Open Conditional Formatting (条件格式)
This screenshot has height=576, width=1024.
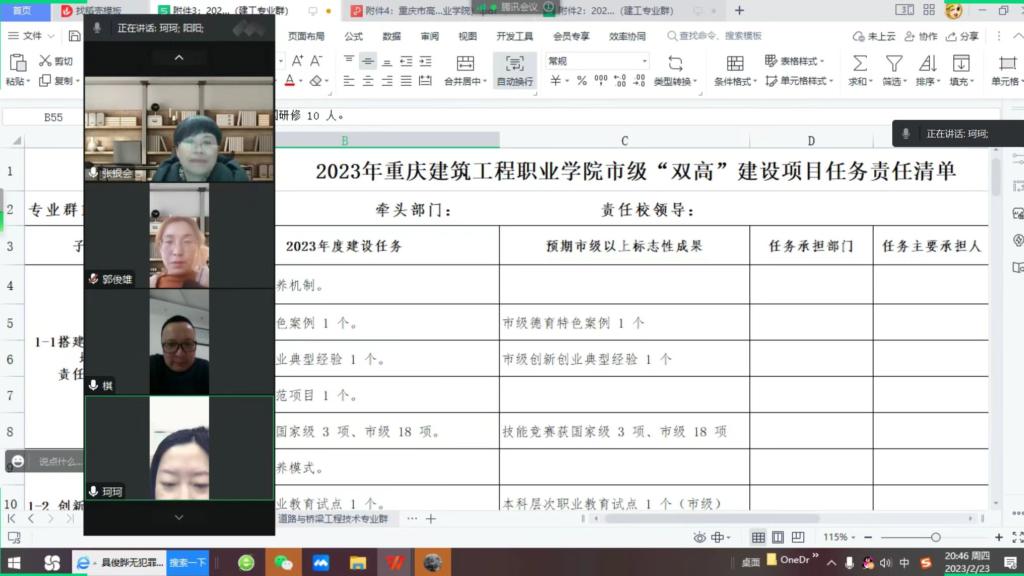(735, 63)
